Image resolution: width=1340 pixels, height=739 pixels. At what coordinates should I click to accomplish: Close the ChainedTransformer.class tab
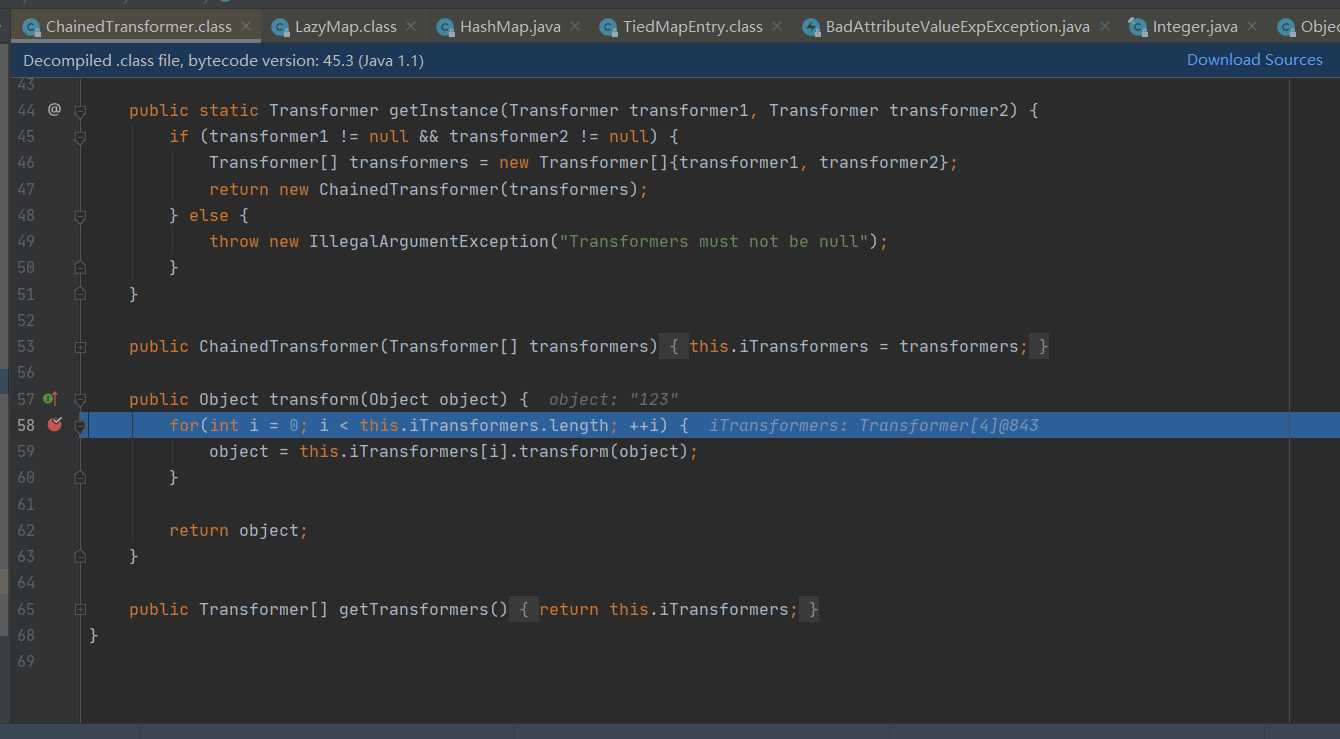click(x=246, y=27)
